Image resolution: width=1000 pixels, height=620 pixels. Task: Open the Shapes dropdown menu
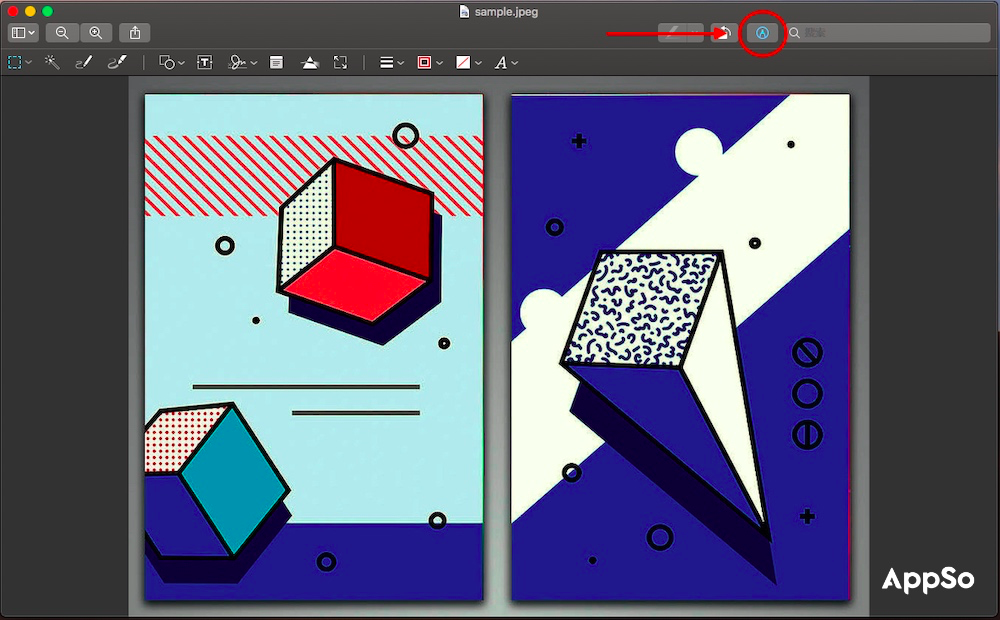click(x=171, y=62)
